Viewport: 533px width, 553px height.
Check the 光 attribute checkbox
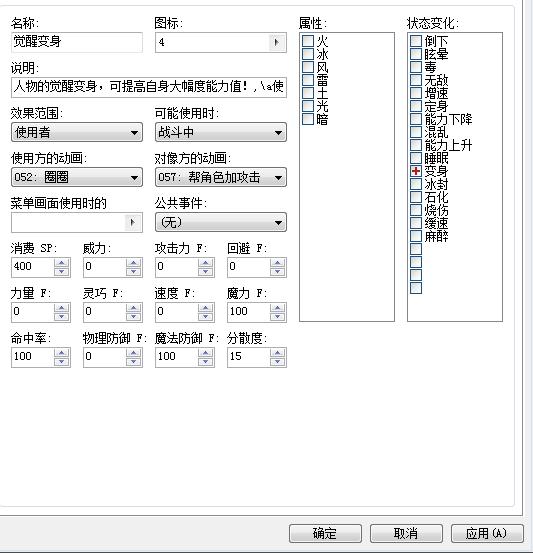click(308, 106)
